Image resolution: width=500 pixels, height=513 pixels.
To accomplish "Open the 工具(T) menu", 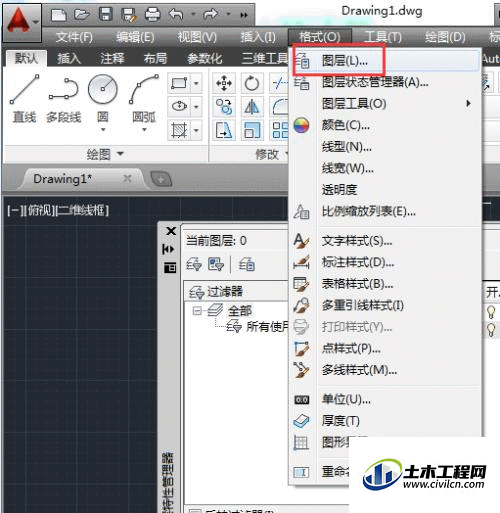I will 383,37.
